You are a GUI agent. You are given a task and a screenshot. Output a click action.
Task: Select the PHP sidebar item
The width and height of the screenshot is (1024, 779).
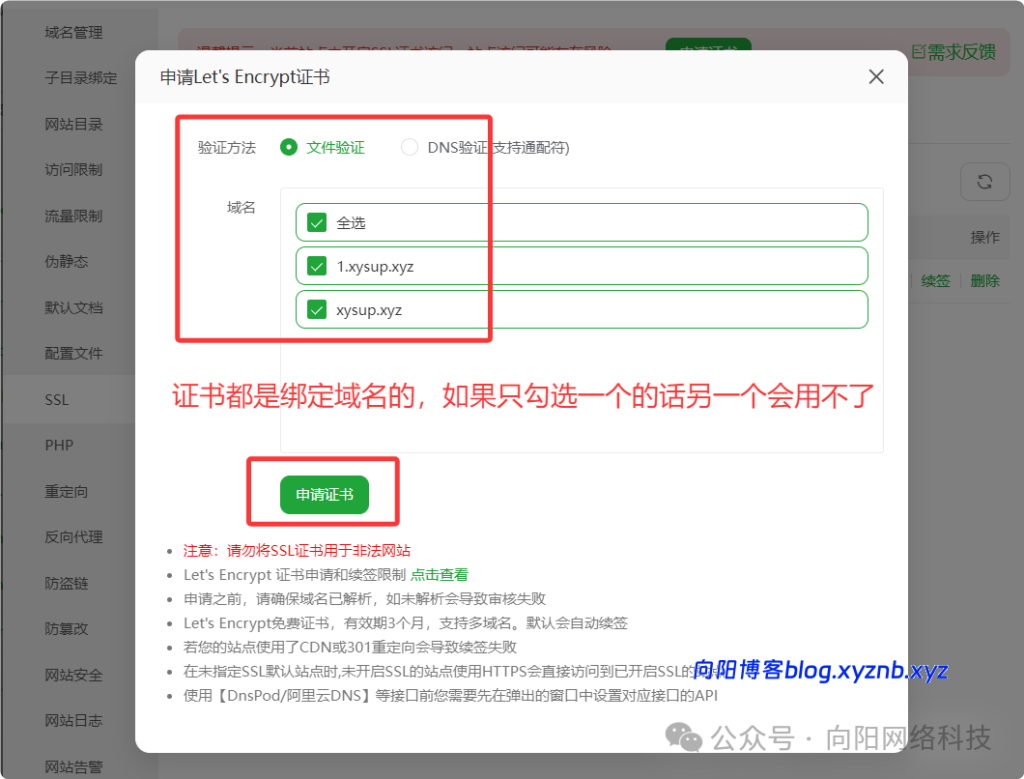[x=58, y=445]
